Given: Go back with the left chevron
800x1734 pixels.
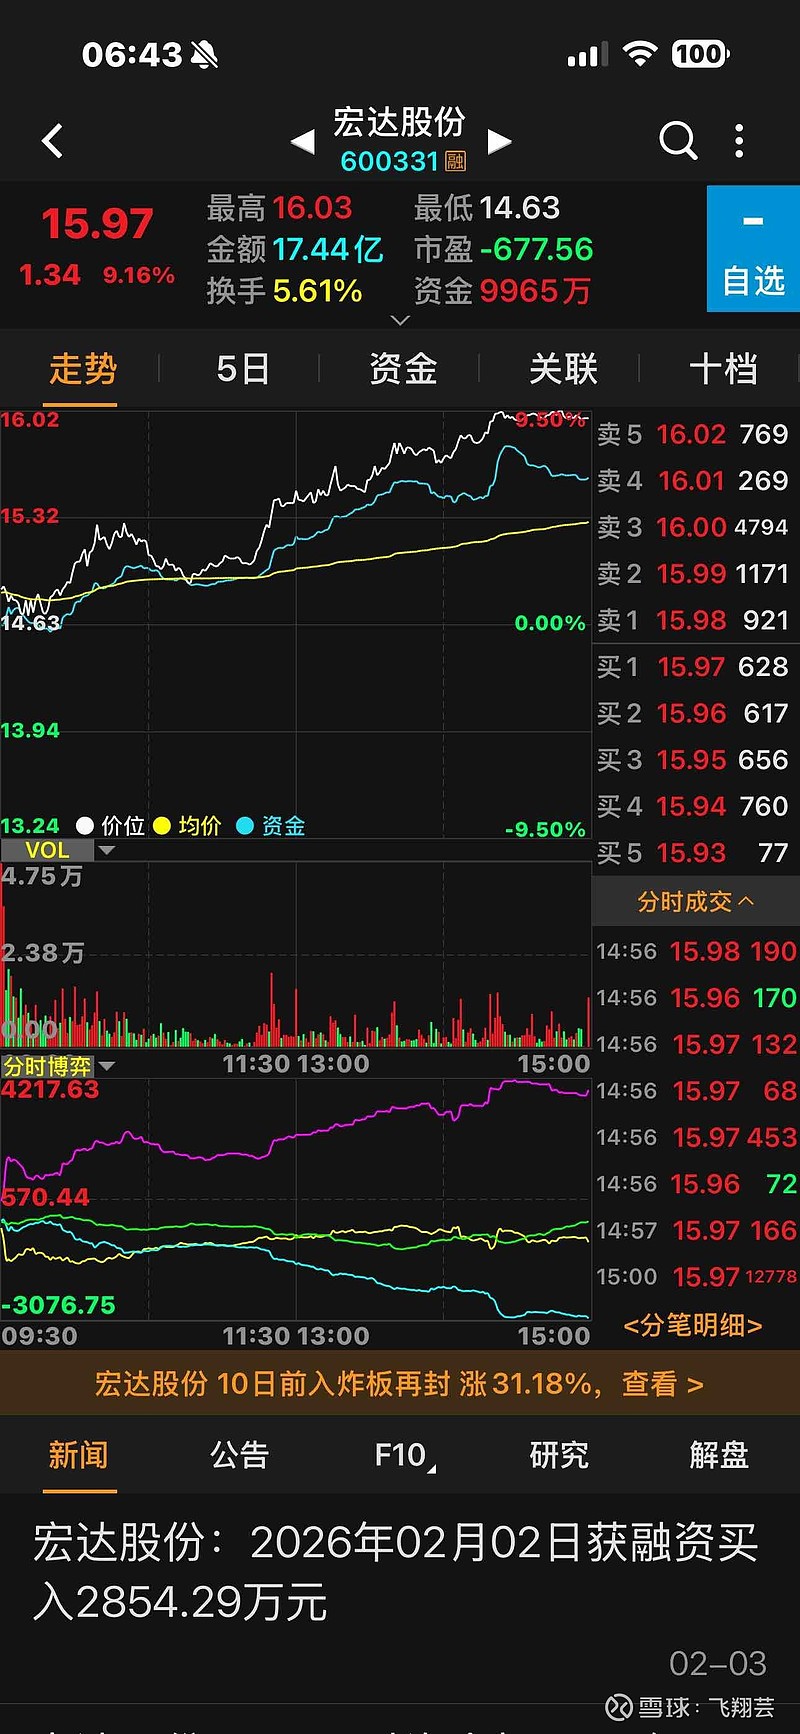Looking at the screenshot, I should (53, 141).
